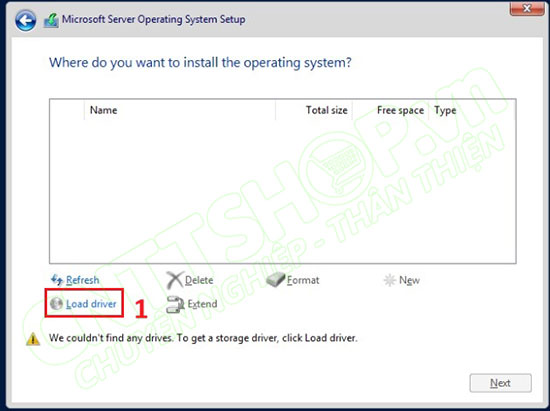Screen dimensions: 550x411
Task: Click the Refresh arrows icon
Action: tap(57, 279)
